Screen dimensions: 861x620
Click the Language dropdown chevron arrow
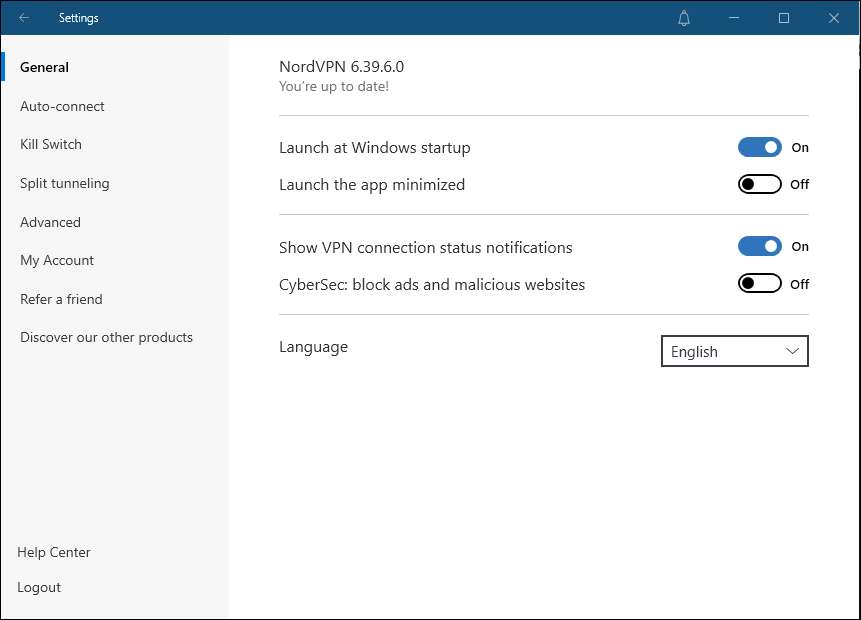pos(792,351)
